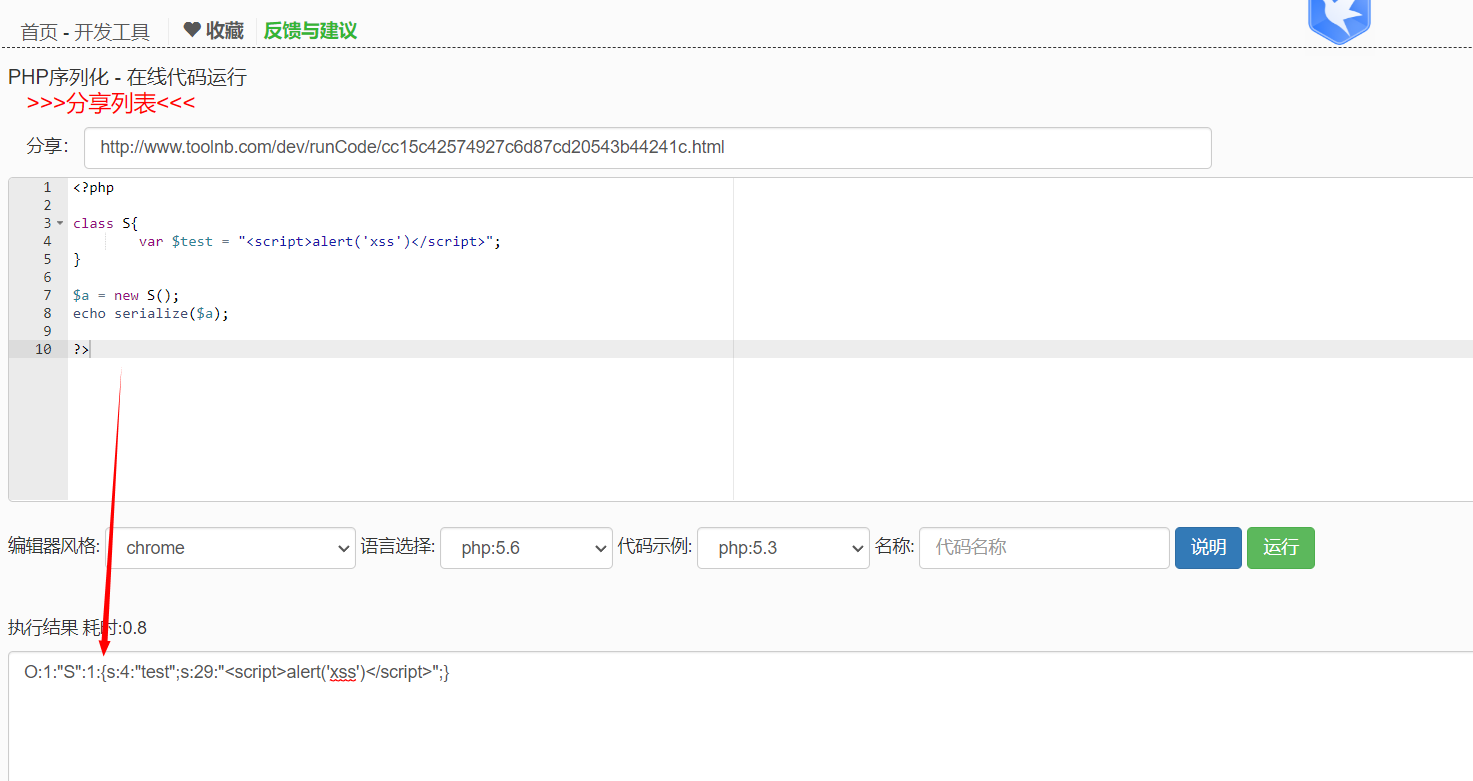
Task: Click the blue bird shield logo
Action: point(1339,21)
